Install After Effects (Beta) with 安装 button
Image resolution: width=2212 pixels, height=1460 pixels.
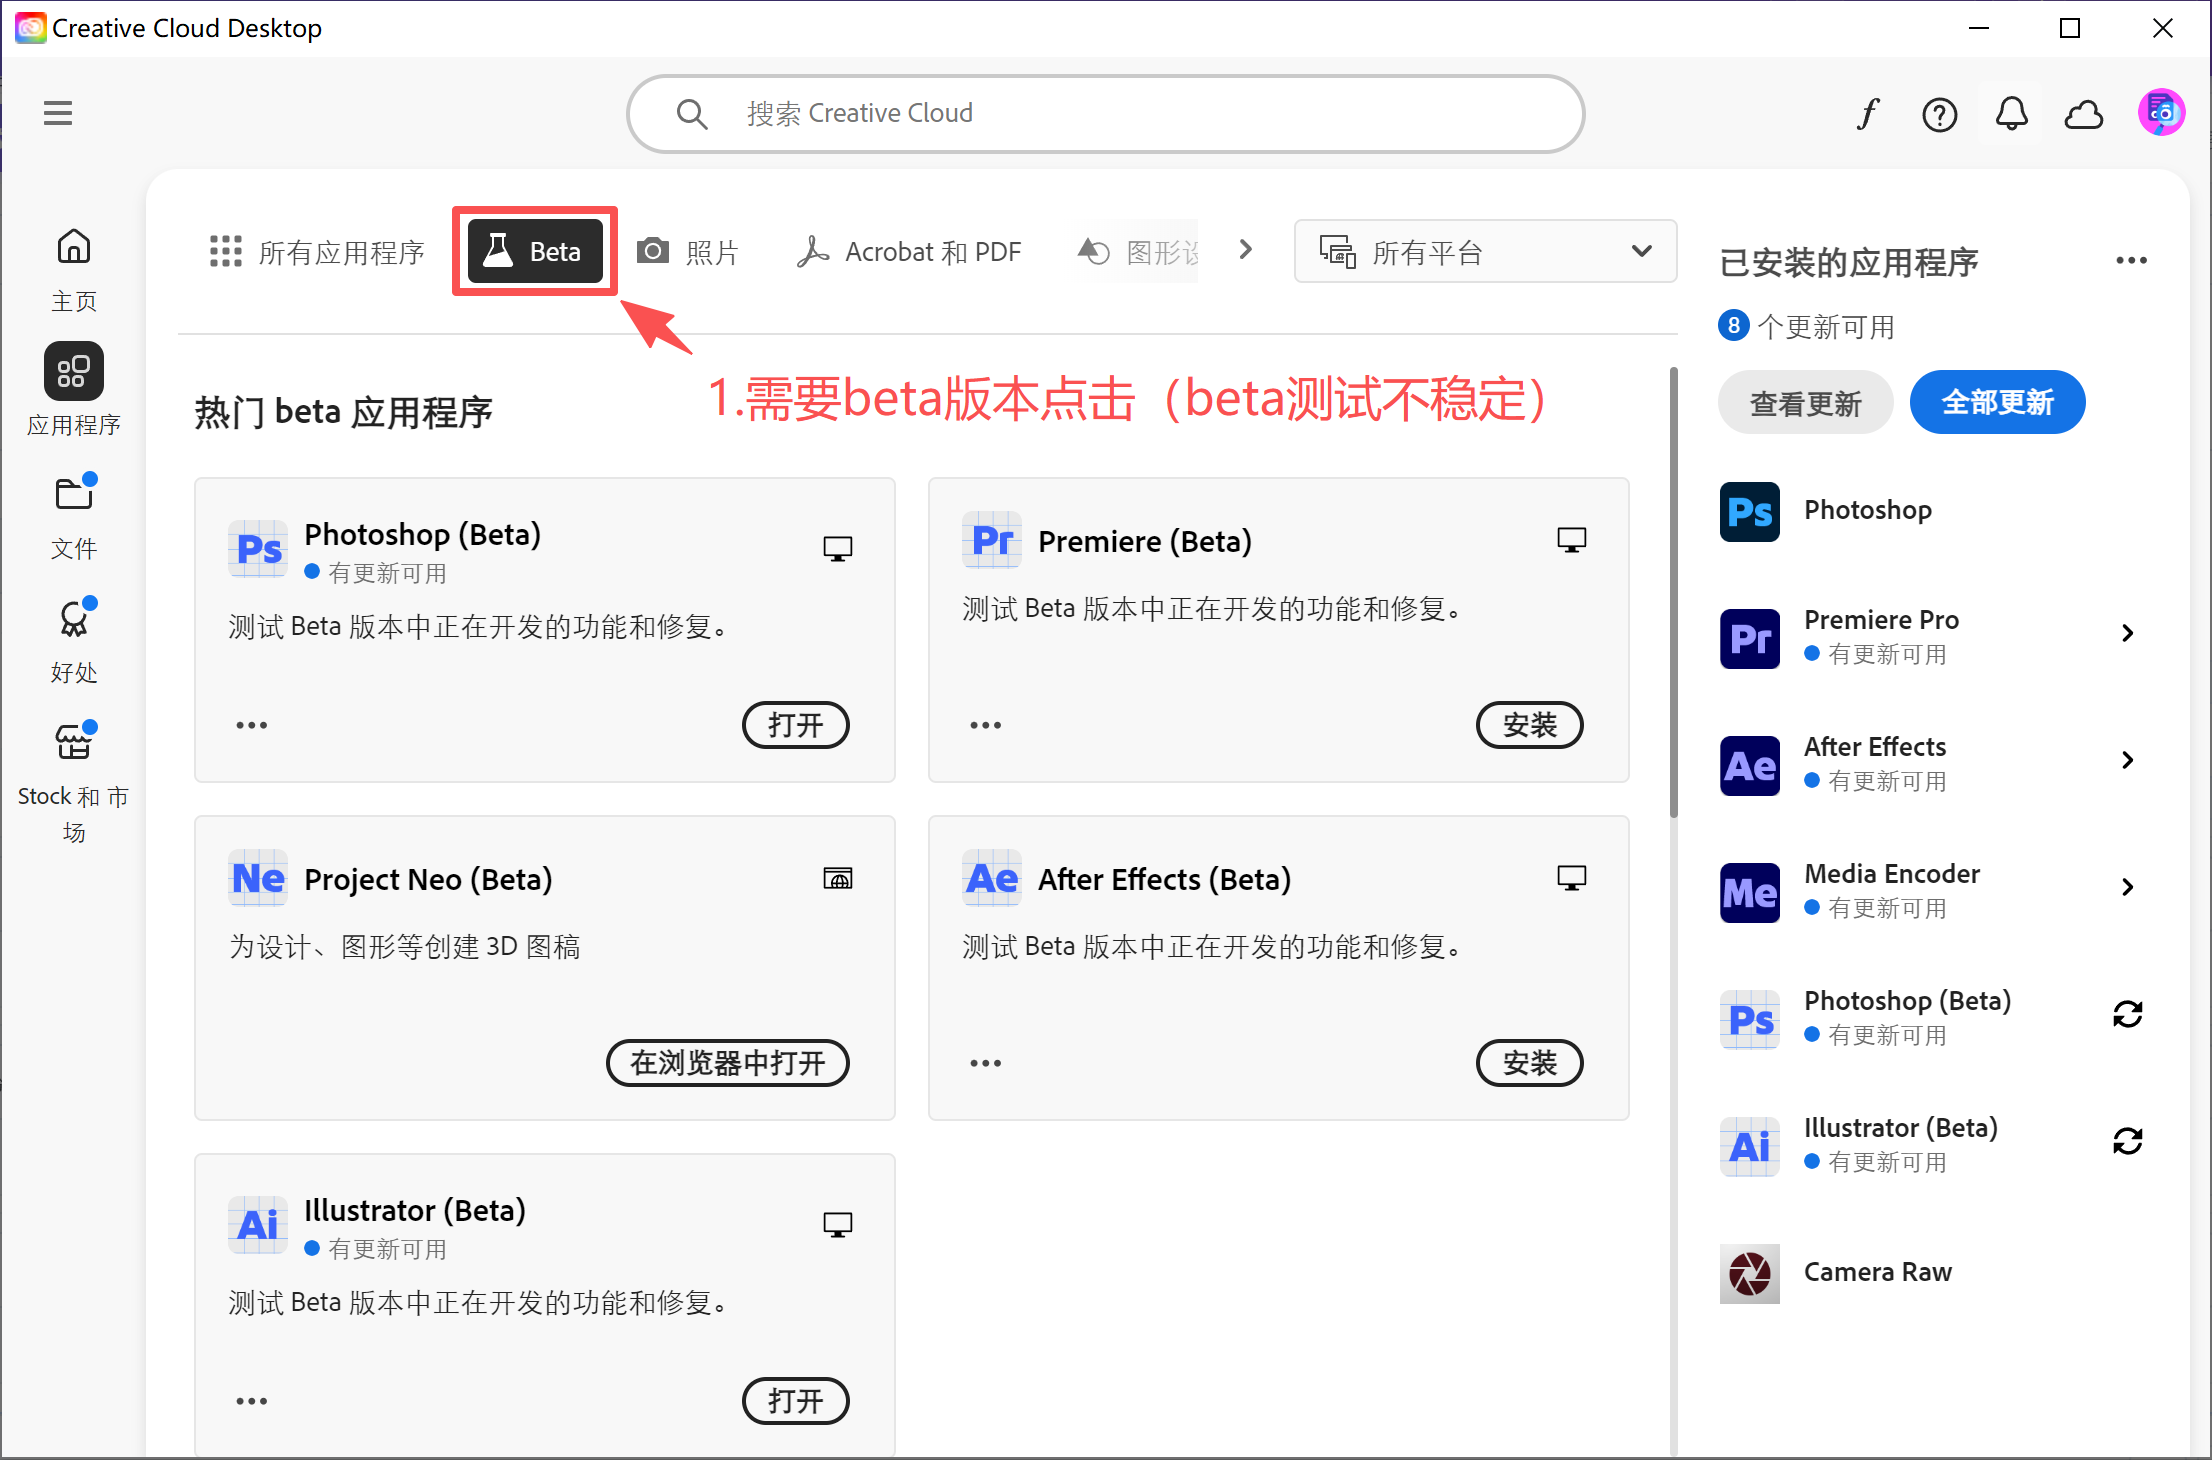coord(1529,1063)
